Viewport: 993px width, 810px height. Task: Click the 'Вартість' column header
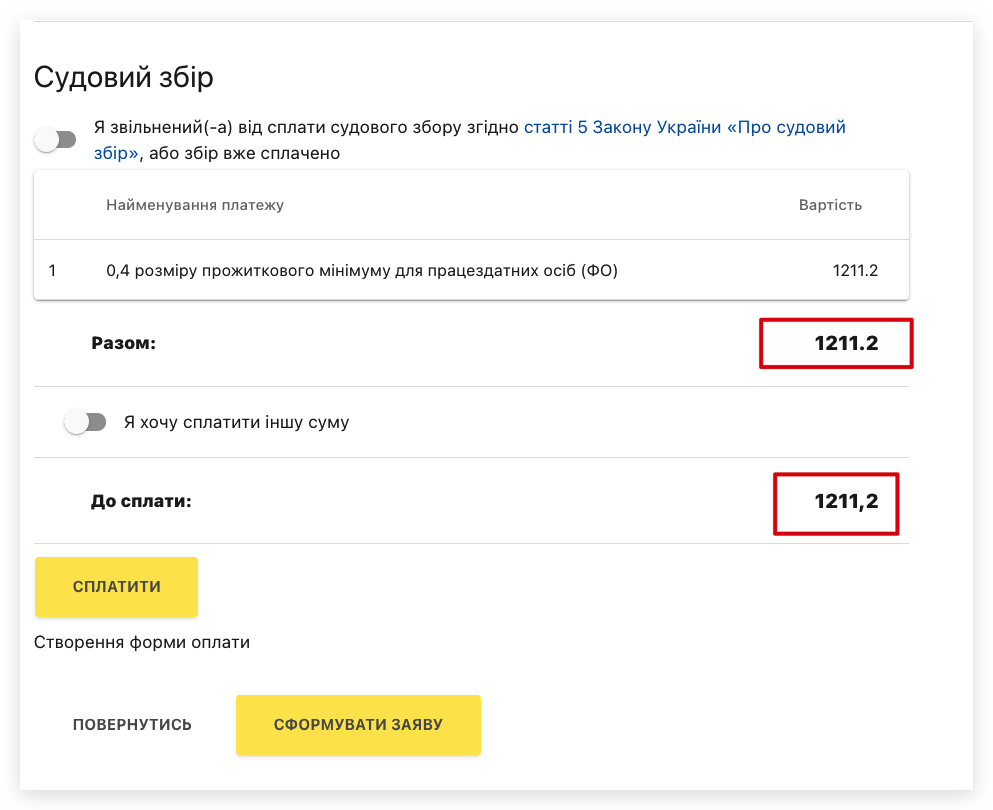[830, 205]
